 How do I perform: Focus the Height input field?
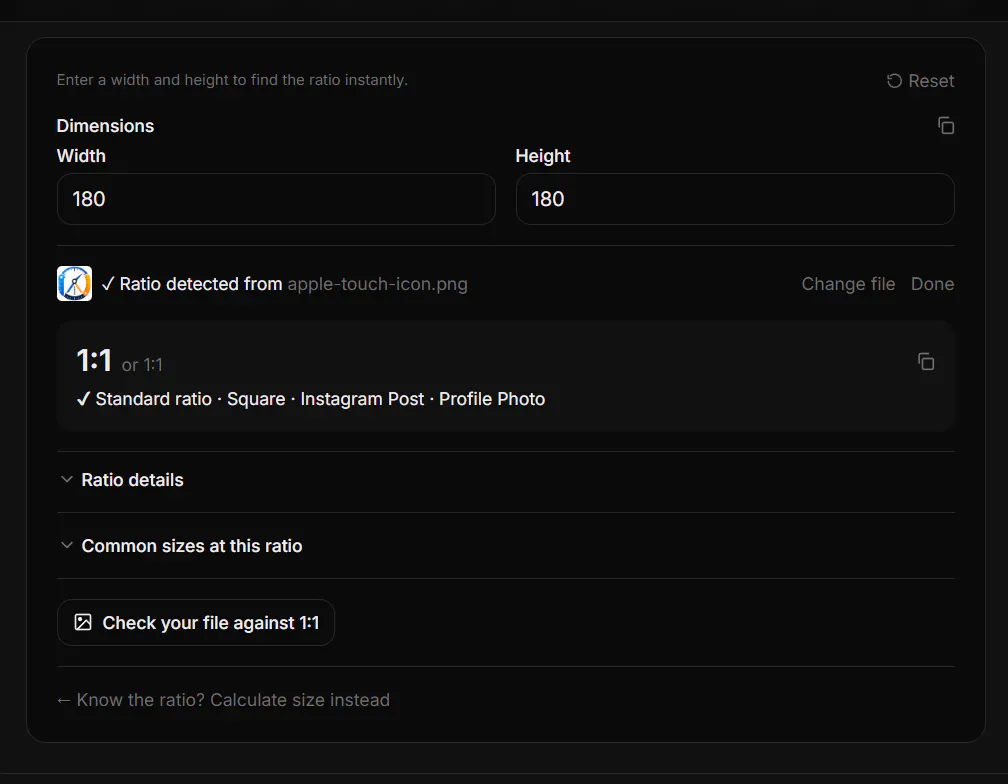[735, 199]
